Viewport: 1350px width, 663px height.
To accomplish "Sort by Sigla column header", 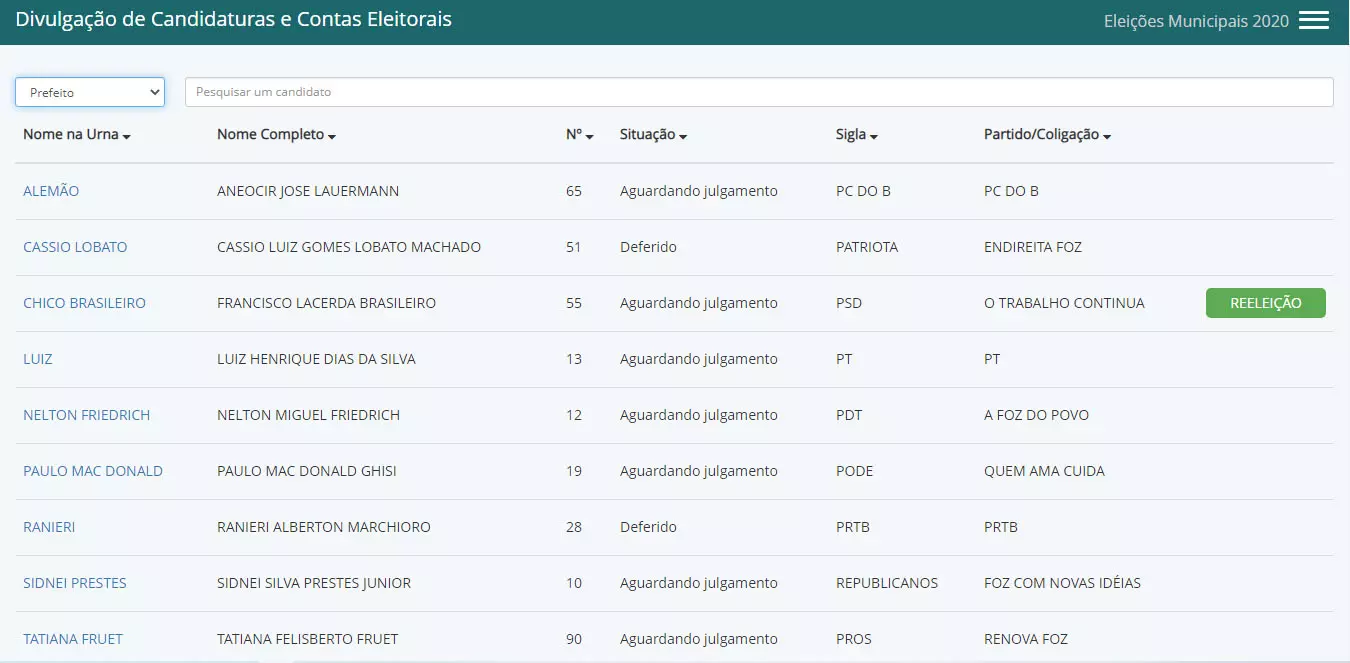I will (856, 135).
